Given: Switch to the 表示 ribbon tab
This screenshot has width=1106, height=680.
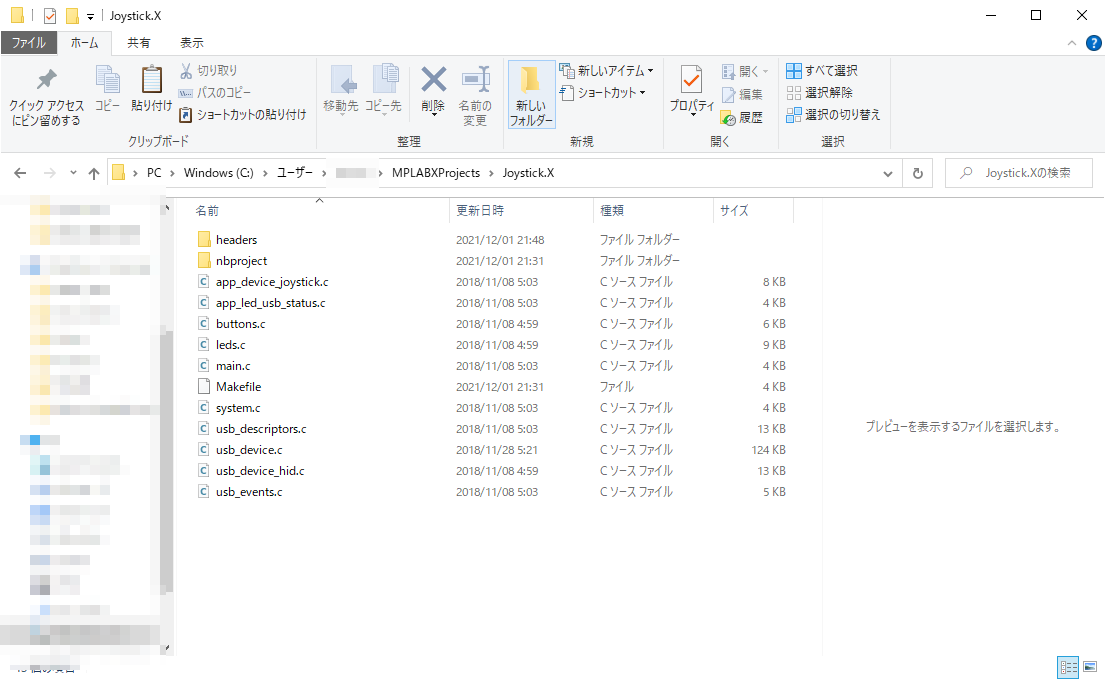Looking at the screenshot, I should point(191,42).
